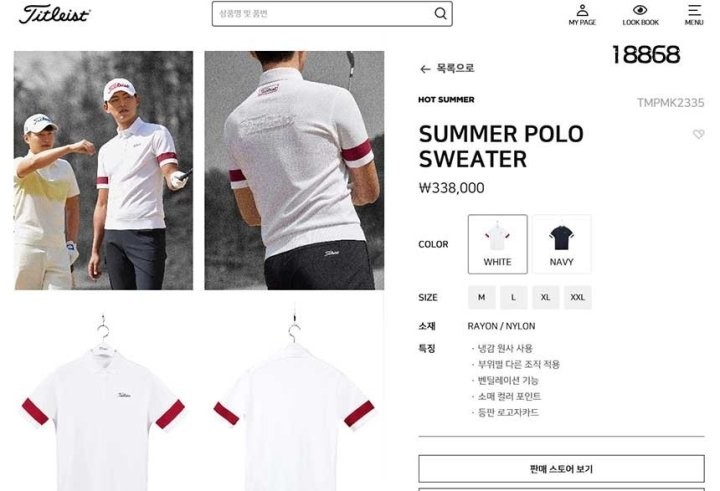Select size M
The image size is (720, 491).
coord(481,297)
